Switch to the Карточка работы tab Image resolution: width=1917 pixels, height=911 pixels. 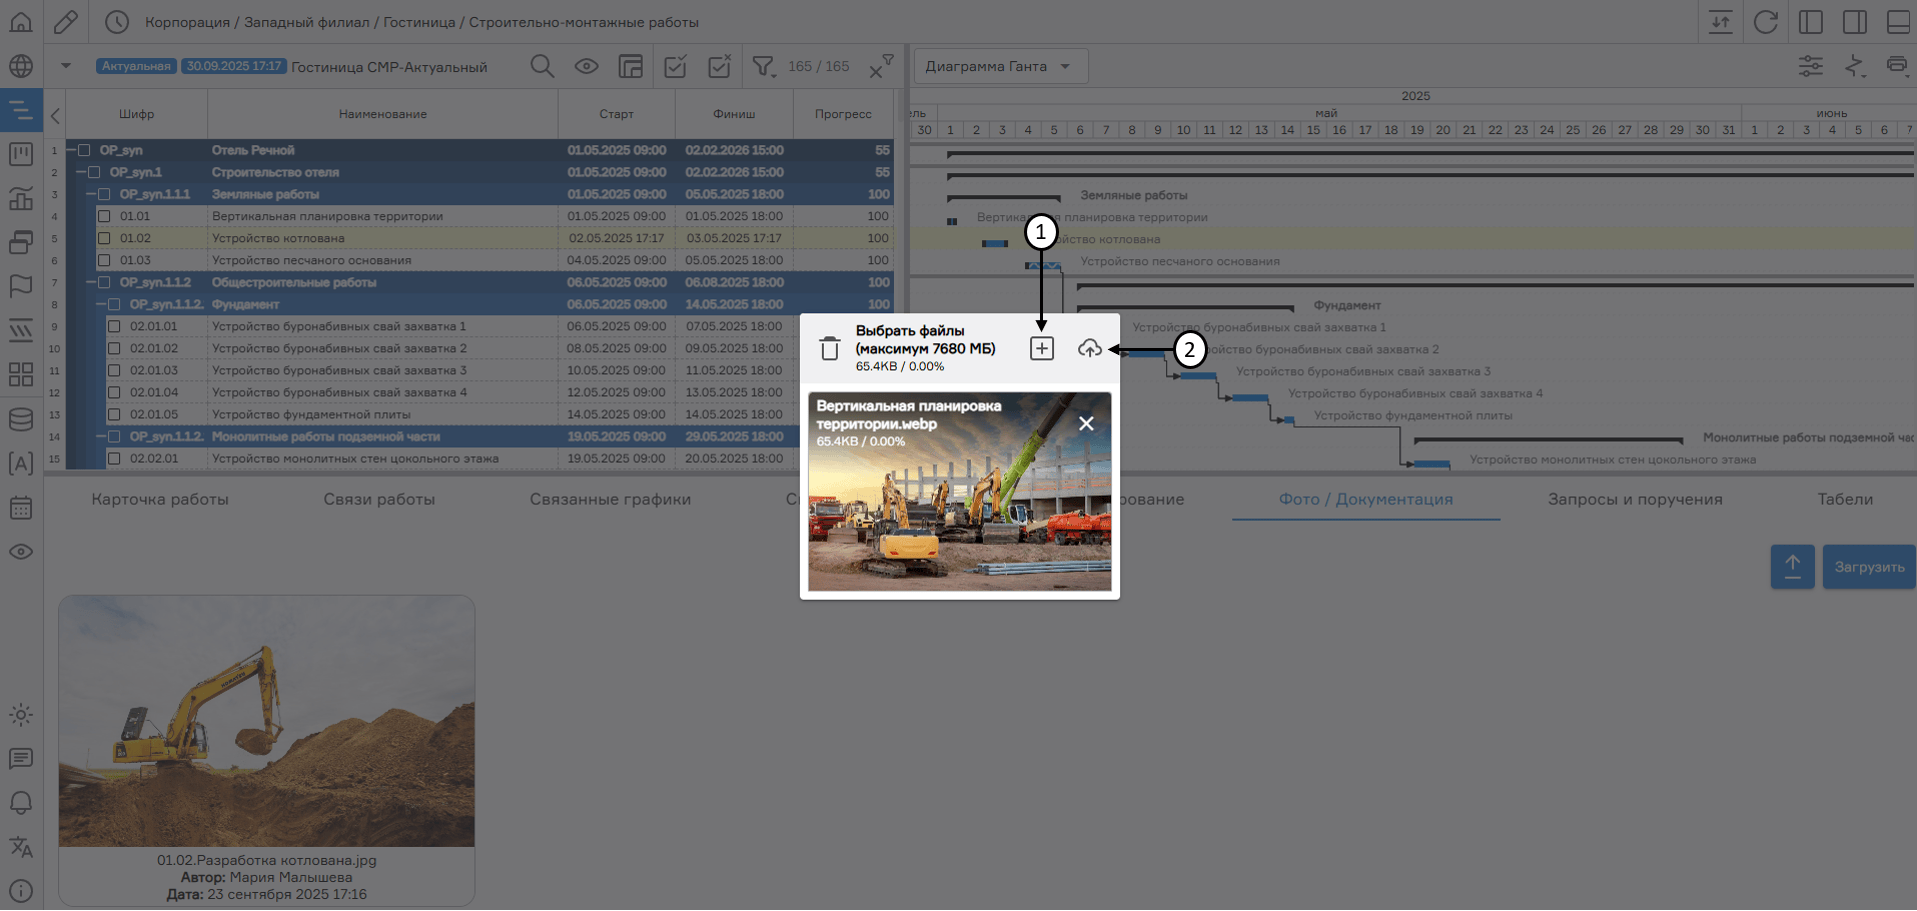coord(160,499)
